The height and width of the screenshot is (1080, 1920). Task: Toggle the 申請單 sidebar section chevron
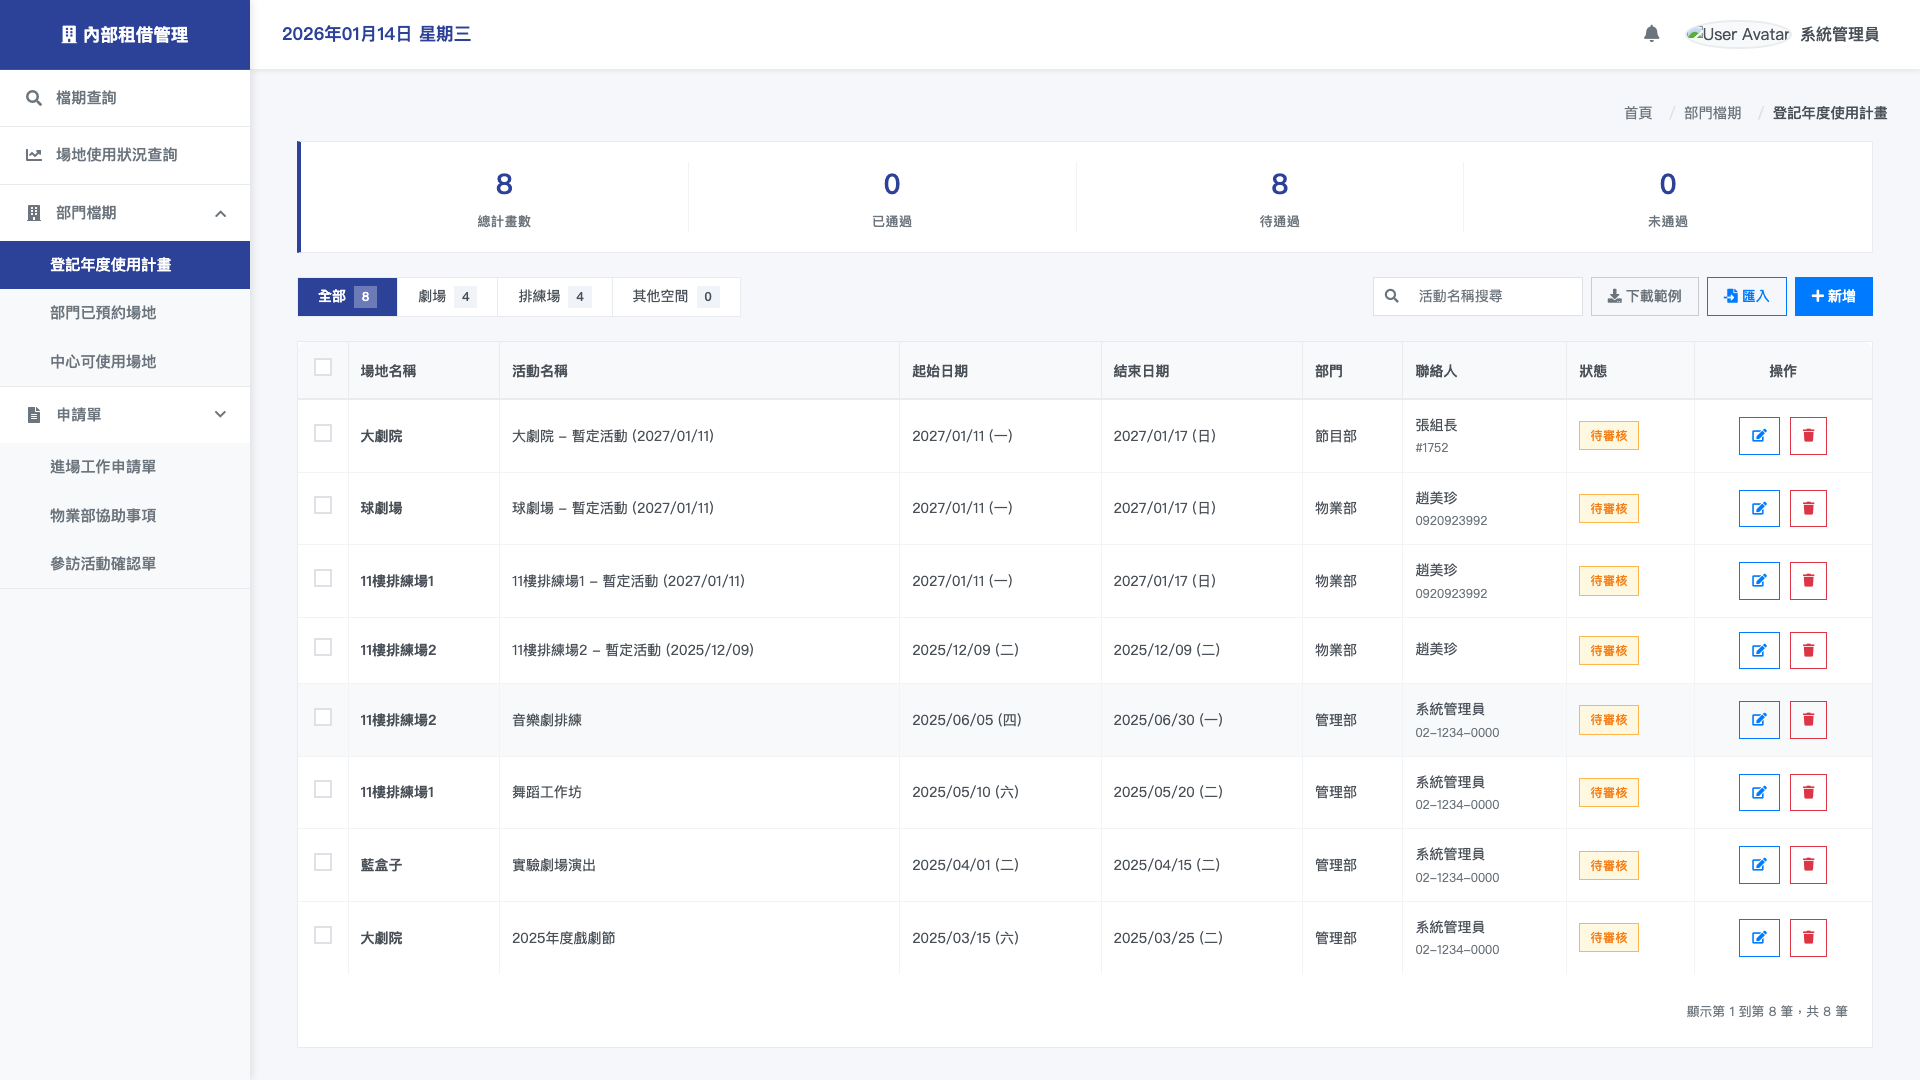click(x=220, y=415)
